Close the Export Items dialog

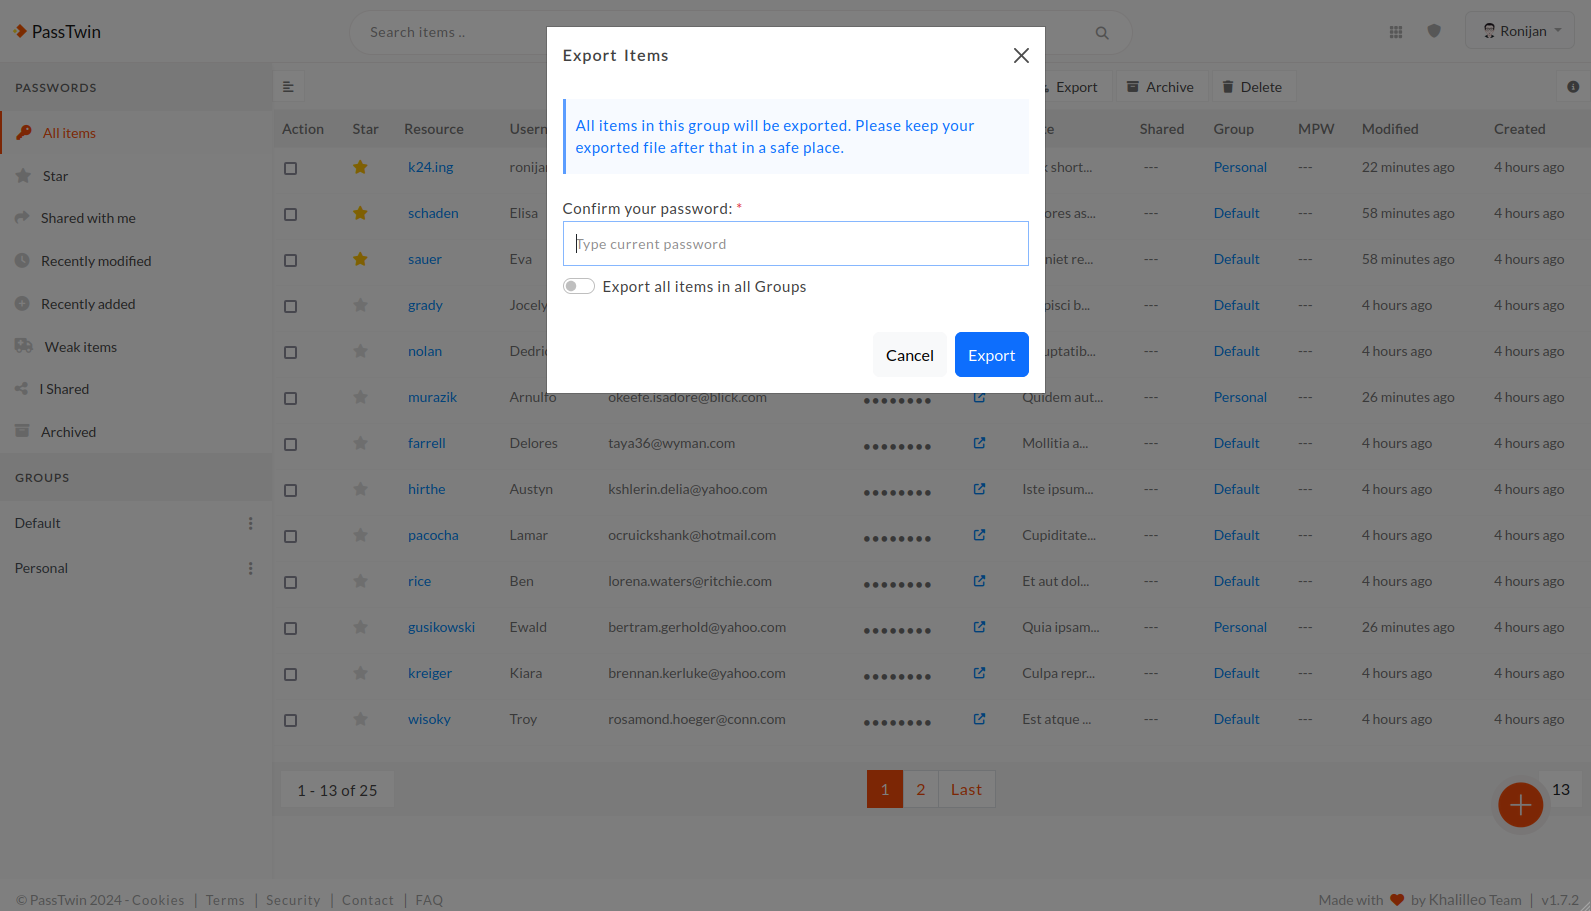click(x=1021, y=56)
